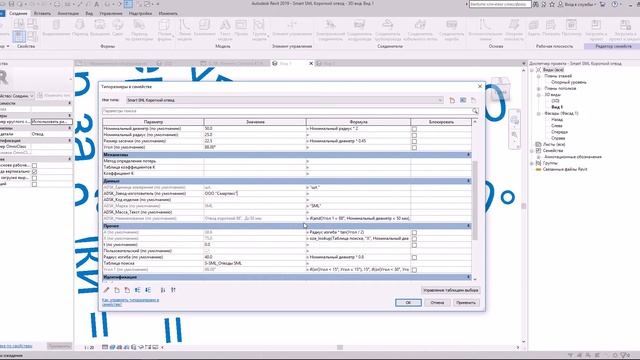Delete the current type icon
This screenshot has height=360, width=640.
pos(473,100)
